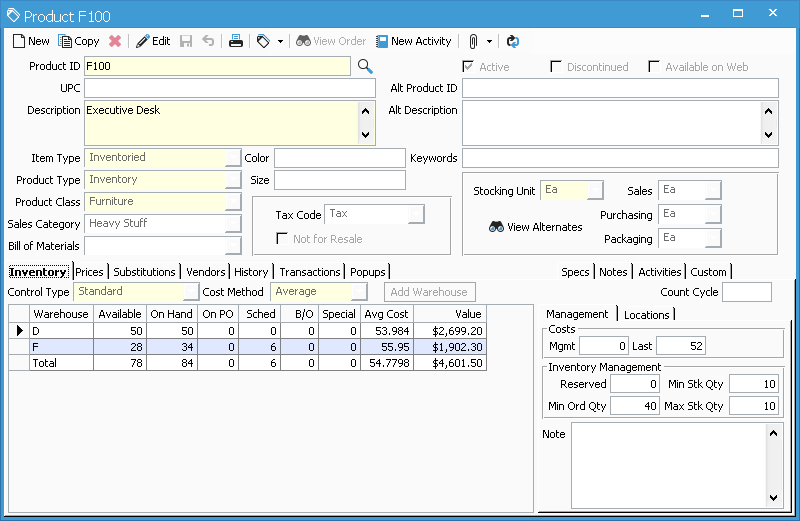The height and width of the screenshot is (521, 800).
Task: Open the Stocking Unit dropdown
Action: [595, 191]
